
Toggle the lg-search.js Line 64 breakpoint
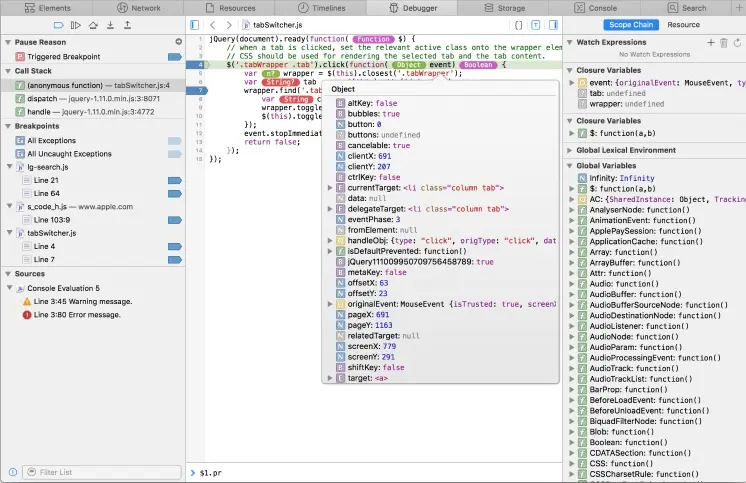coord(175,194)
